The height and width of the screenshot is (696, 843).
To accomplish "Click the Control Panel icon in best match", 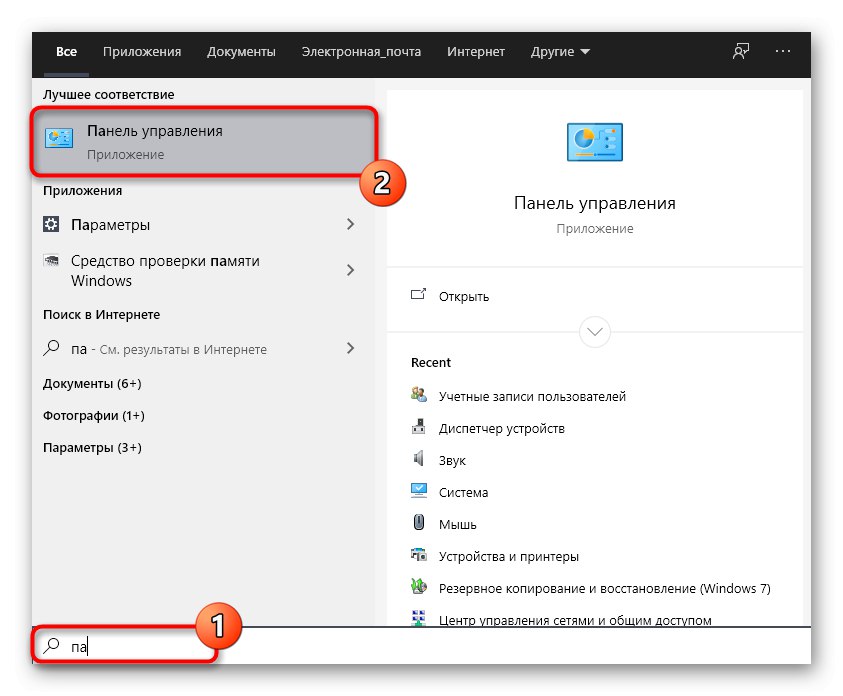I will tap(59, 140).
